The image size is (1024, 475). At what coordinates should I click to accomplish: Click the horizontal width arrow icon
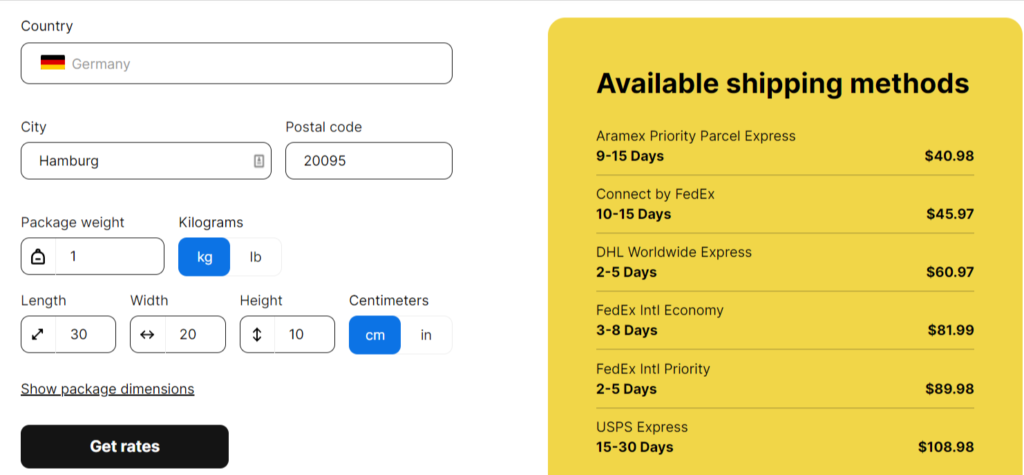pyautogui.click(x=148, y=335)
